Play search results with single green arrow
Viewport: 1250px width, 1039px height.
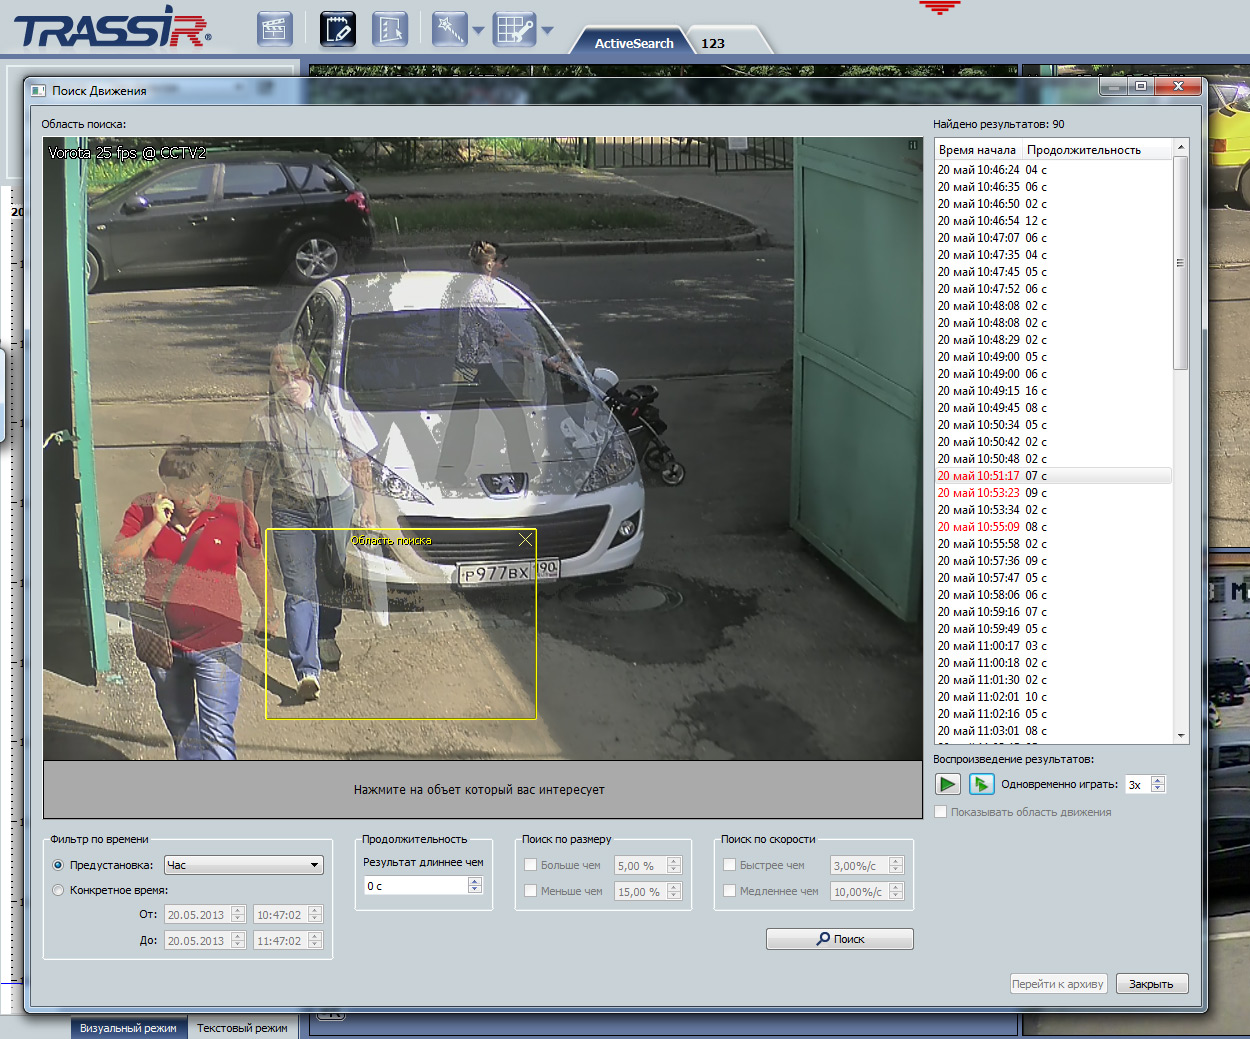pos(947,785)
